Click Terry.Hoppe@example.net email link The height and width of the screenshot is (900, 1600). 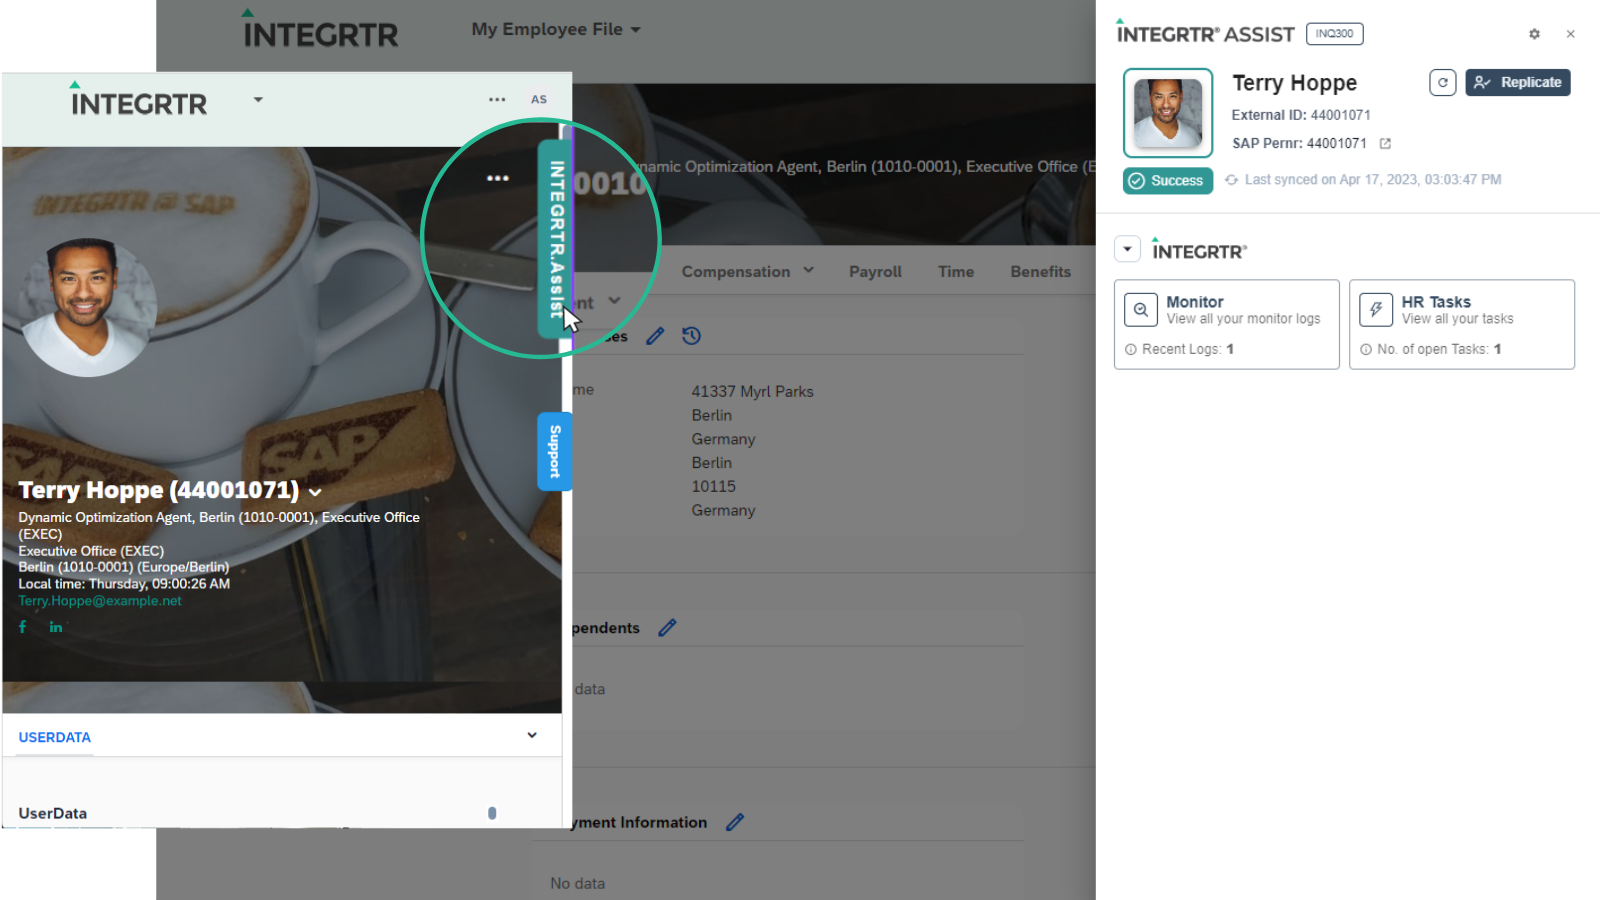pos(100,601)
